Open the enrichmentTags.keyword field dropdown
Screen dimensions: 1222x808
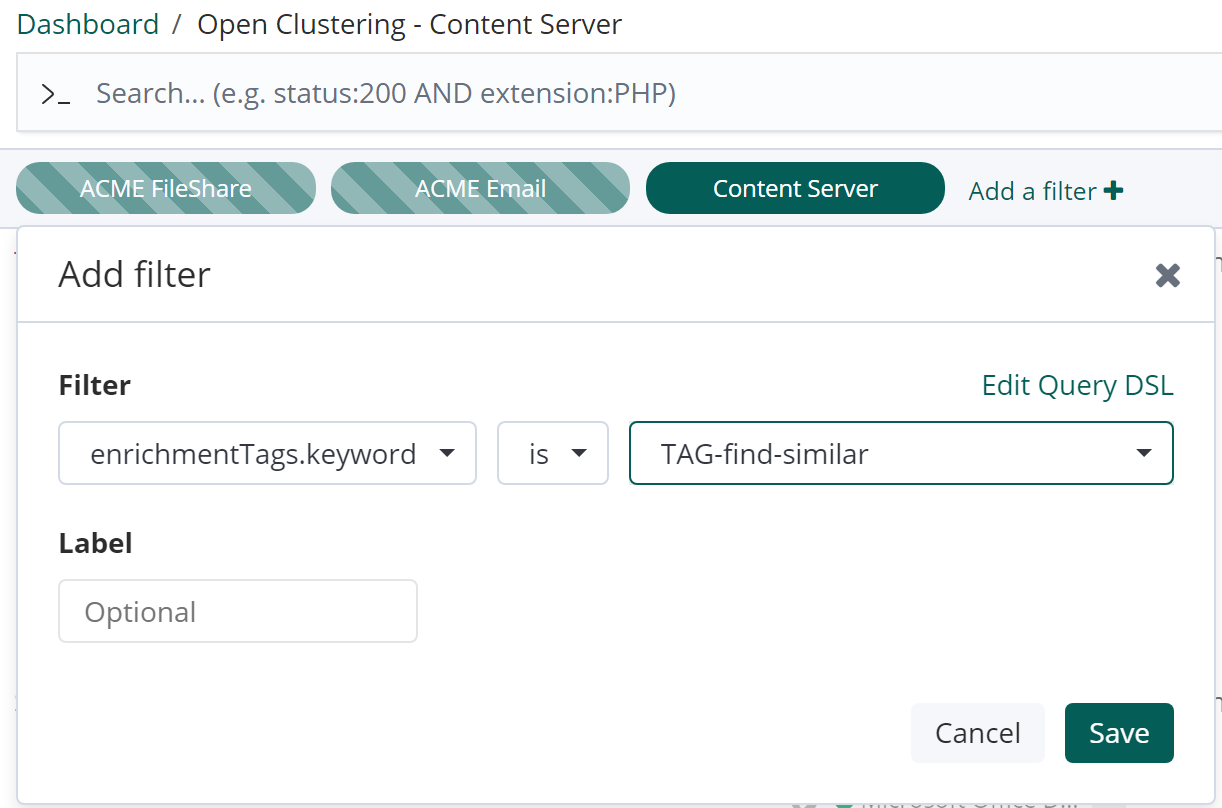(x=254, y=454)
